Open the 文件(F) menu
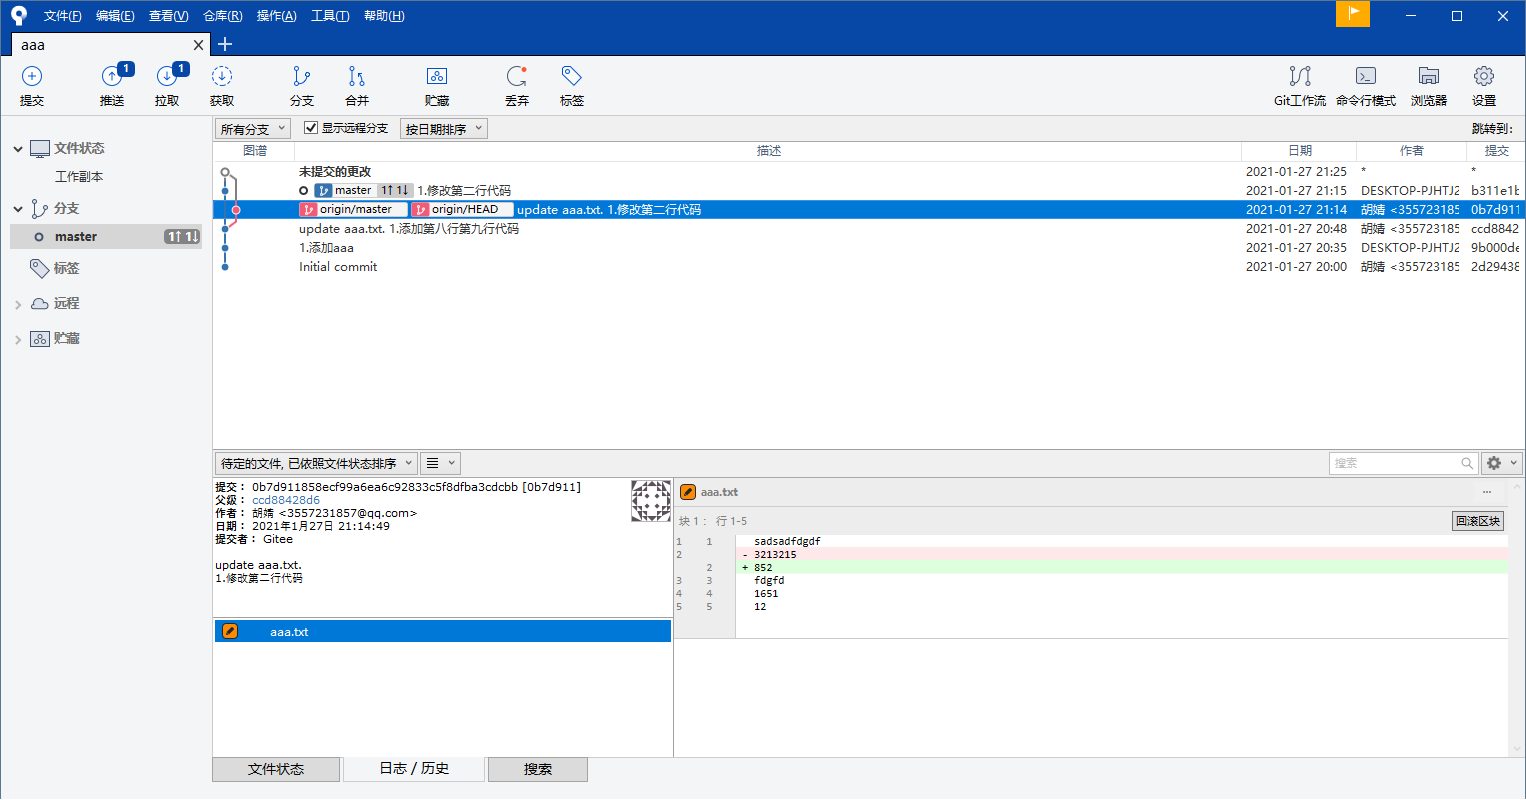Viewport: 1526px width, 800px height. click(x=63, y=16)
